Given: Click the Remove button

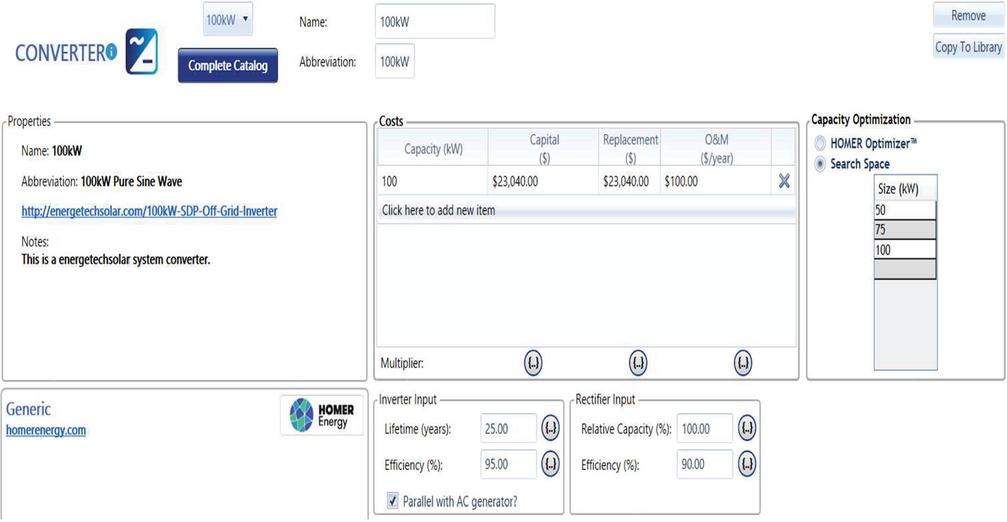Looking at the screenshot, I should coord(967,16).
